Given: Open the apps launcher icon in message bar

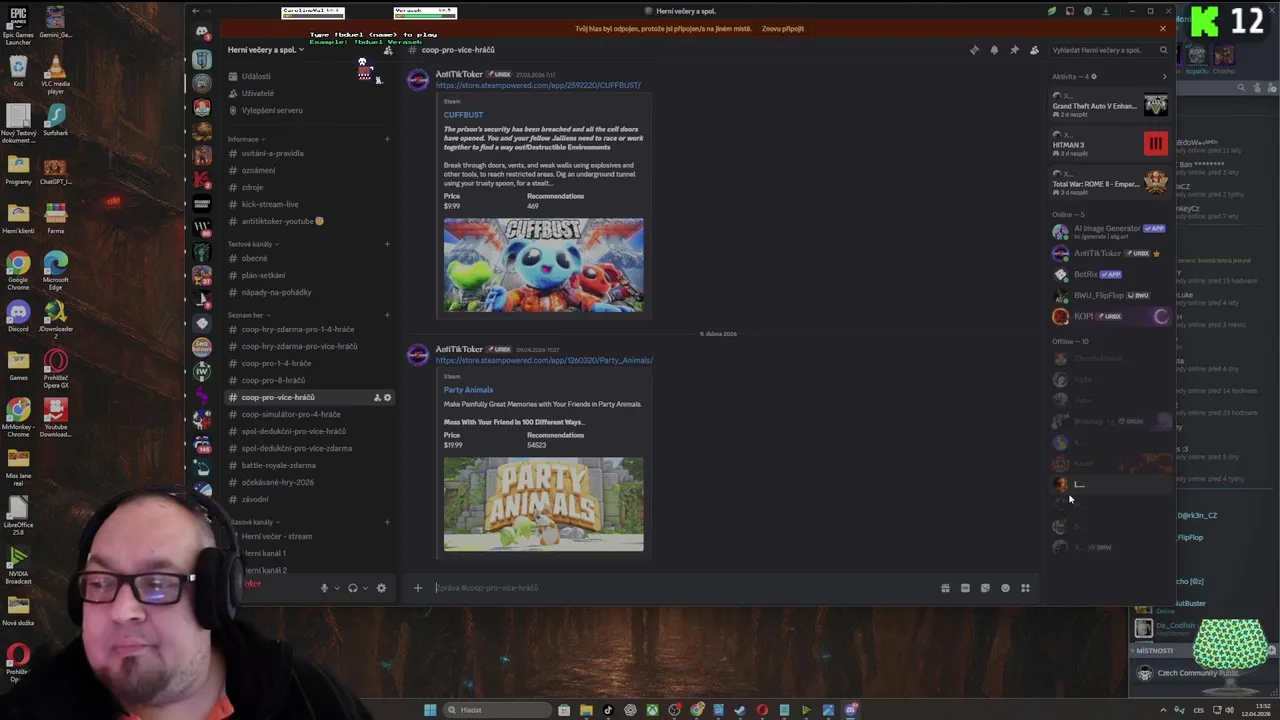Looking at the screenshot, I should click(1025, 588).
